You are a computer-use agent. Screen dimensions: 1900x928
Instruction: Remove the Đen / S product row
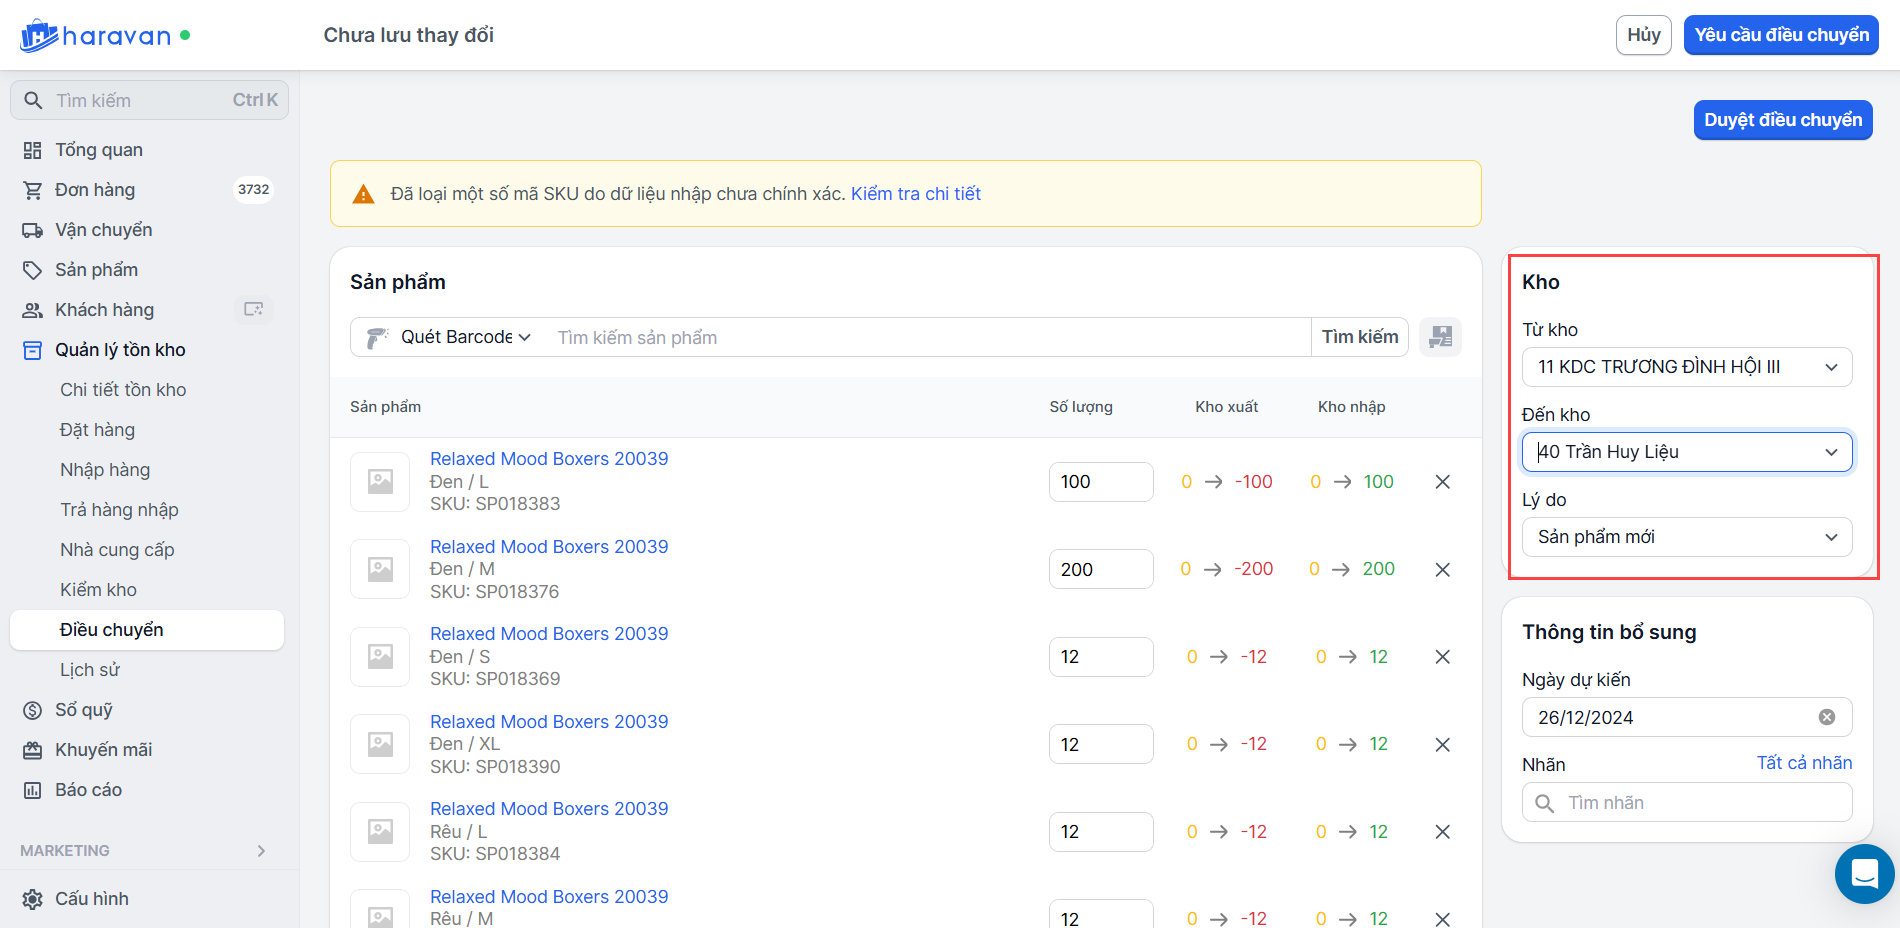coord(1442,657)
